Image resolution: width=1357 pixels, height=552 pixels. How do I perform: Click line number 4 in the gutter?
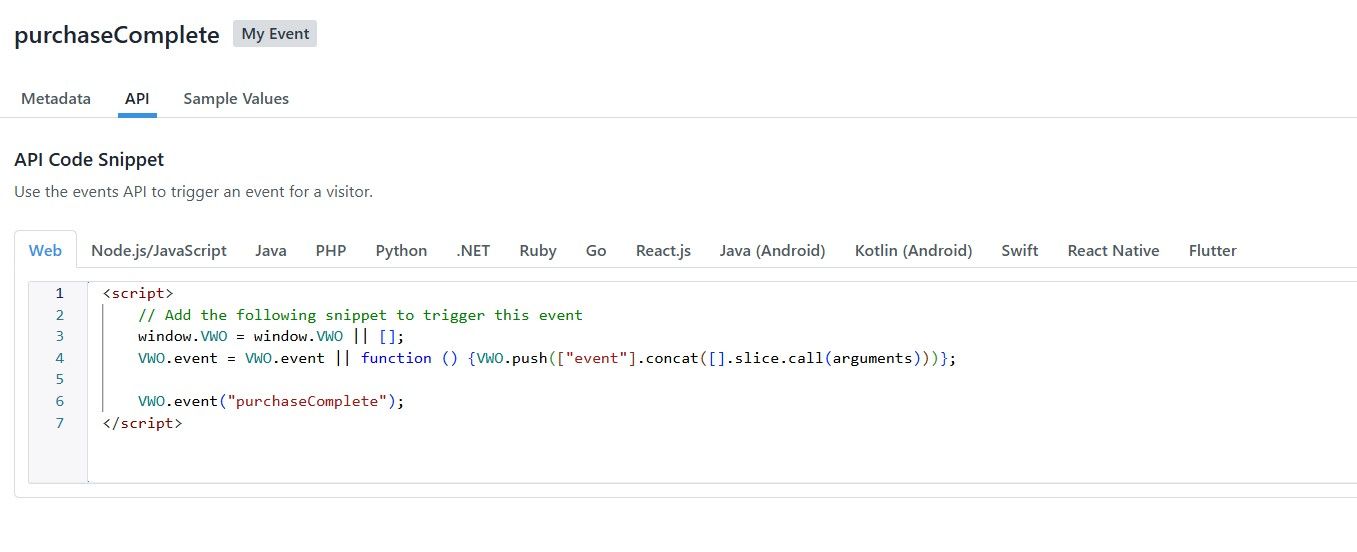pyautogui.click(x=60, y=358)
